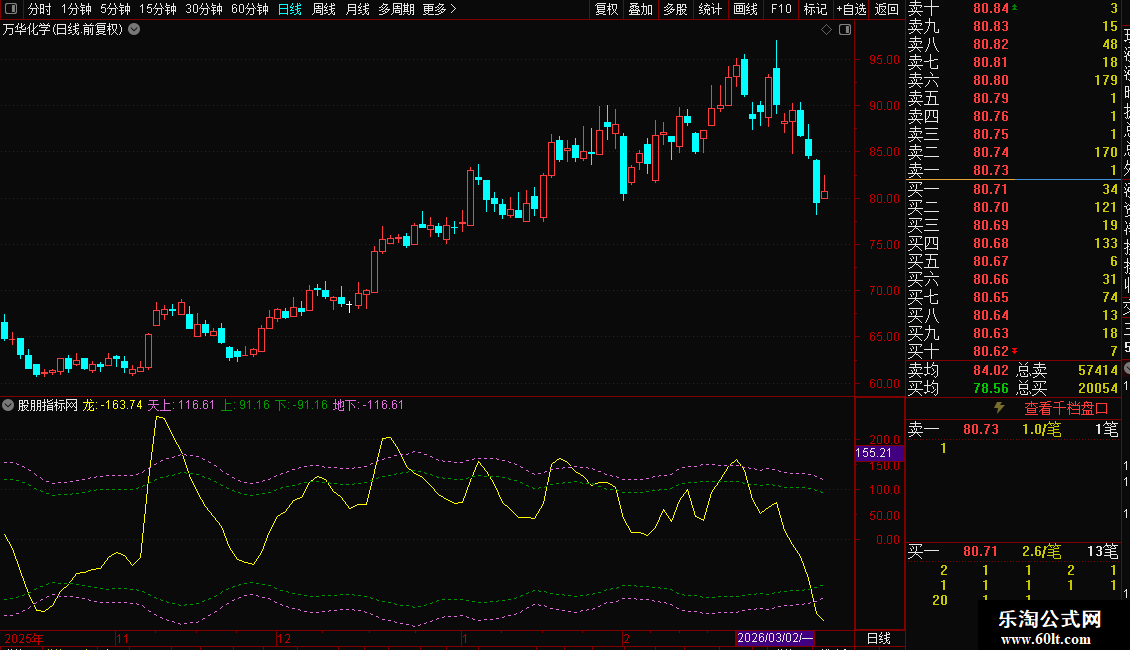This screenshot has width=1130, height=650.
Task: Select the 买四 row at 80.68
Action: coord(1013,243)
